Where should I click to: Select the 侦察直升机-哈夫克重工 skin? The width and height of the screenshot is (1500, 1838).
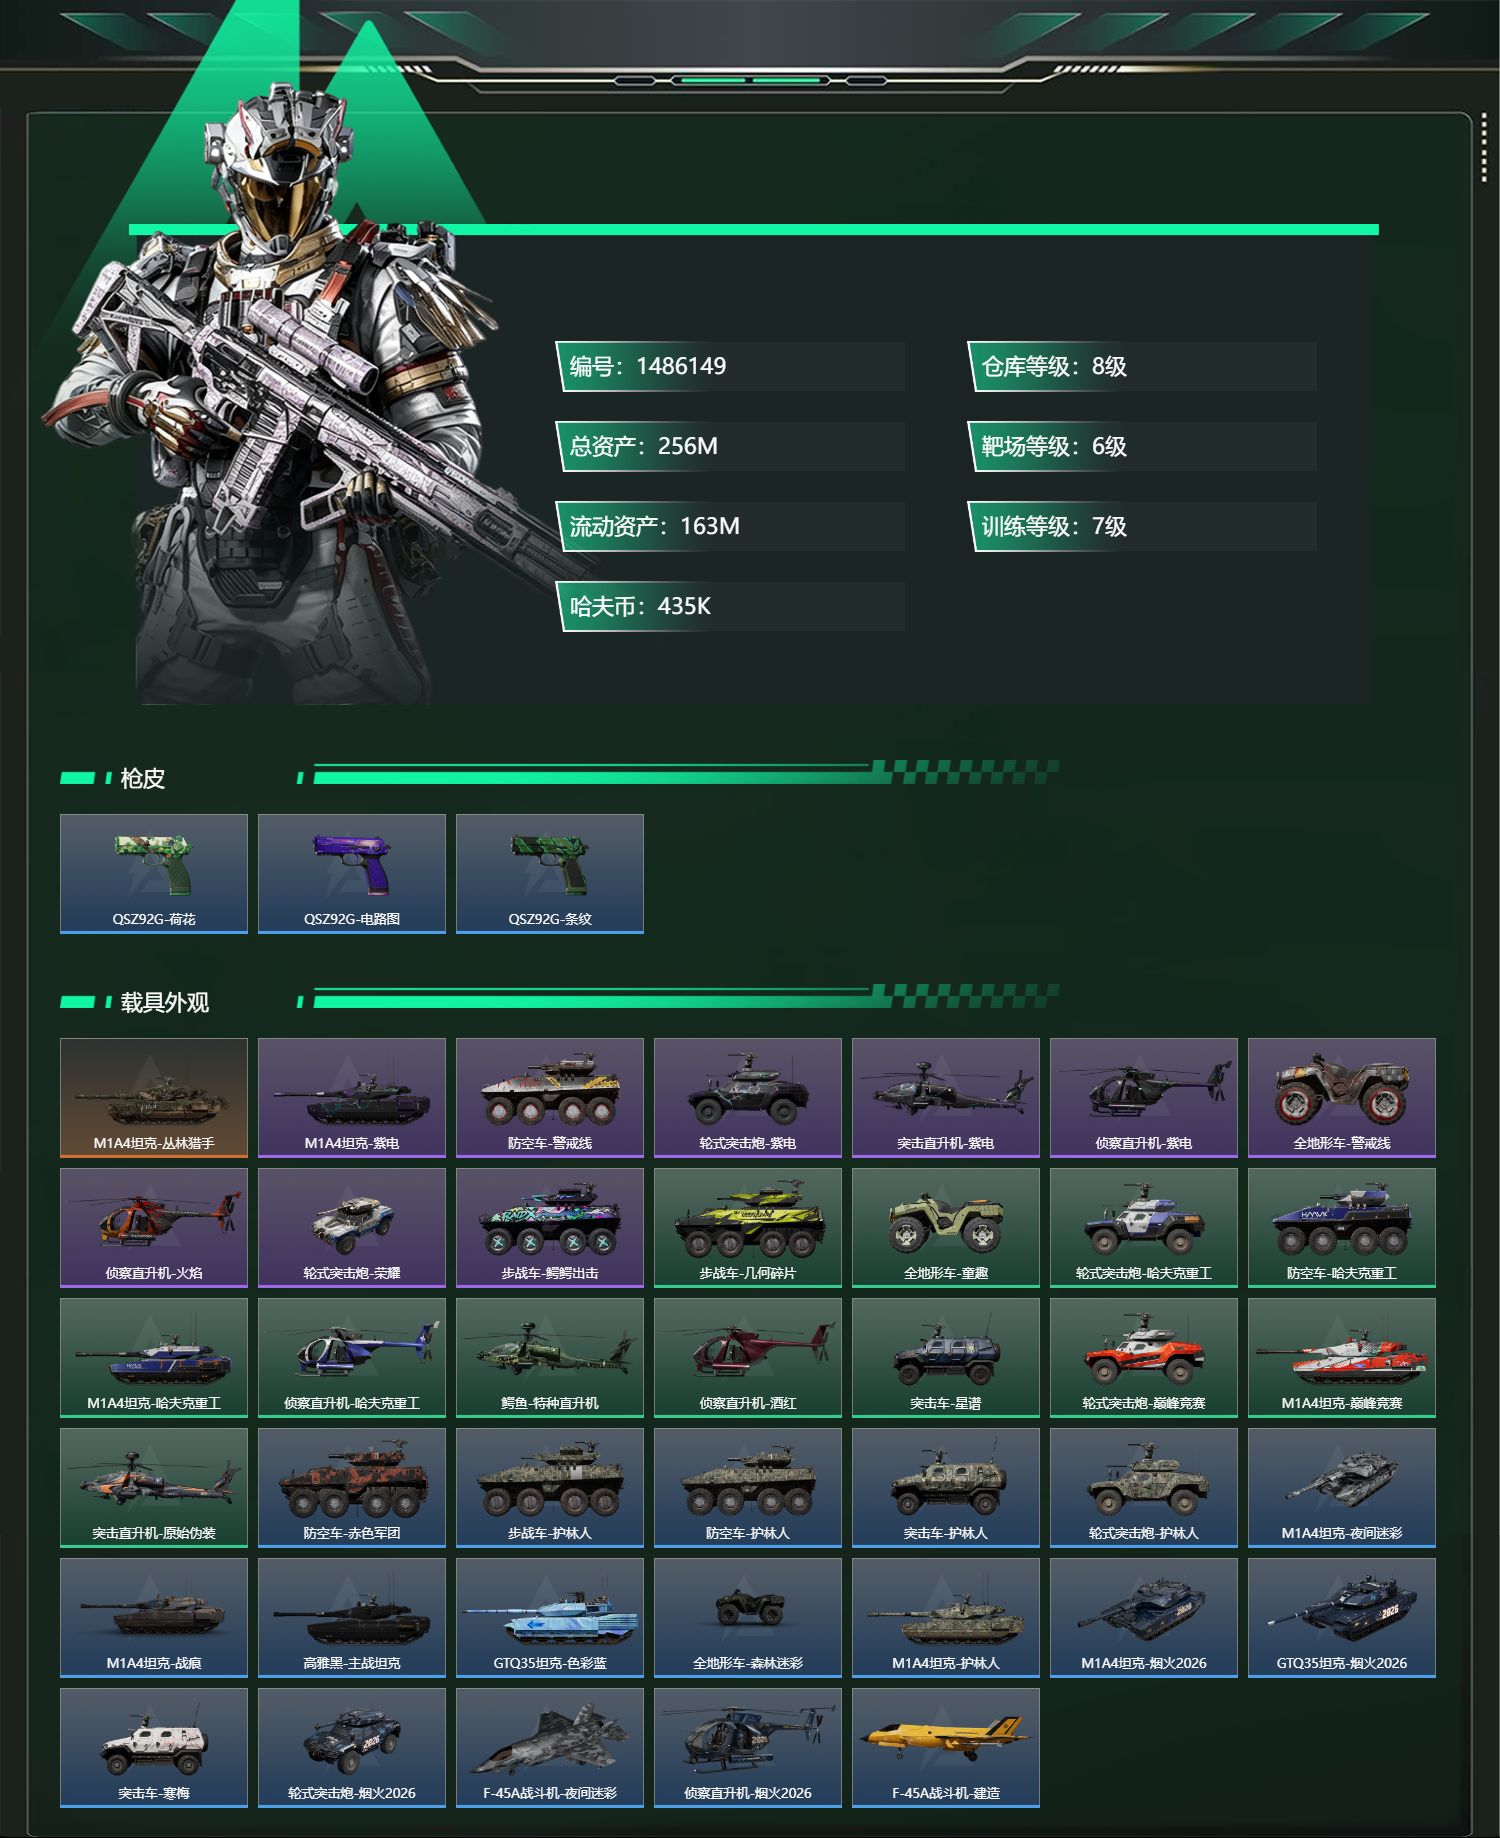352,1358
